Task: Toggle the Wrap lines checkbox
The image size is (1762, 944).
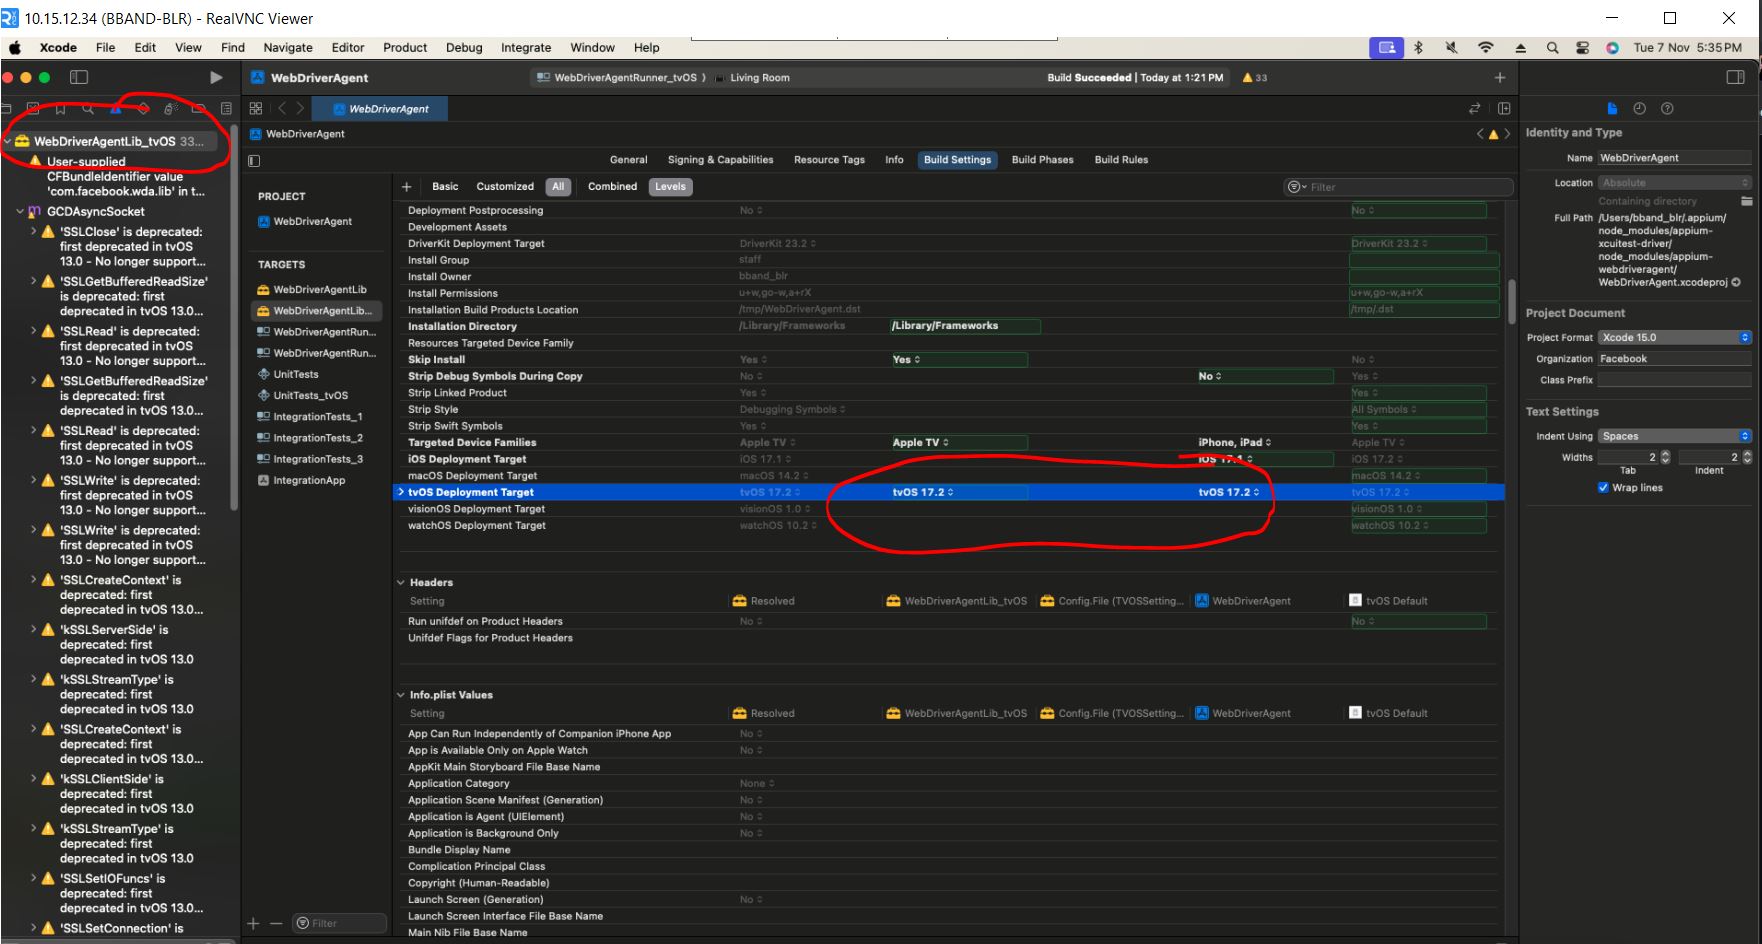Action: (1603, 488)
